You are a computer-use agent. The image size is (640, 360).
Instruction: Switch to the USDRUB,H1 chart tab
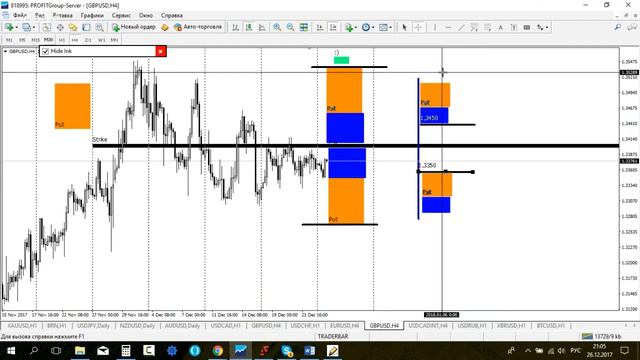click(x=472, y=326)
